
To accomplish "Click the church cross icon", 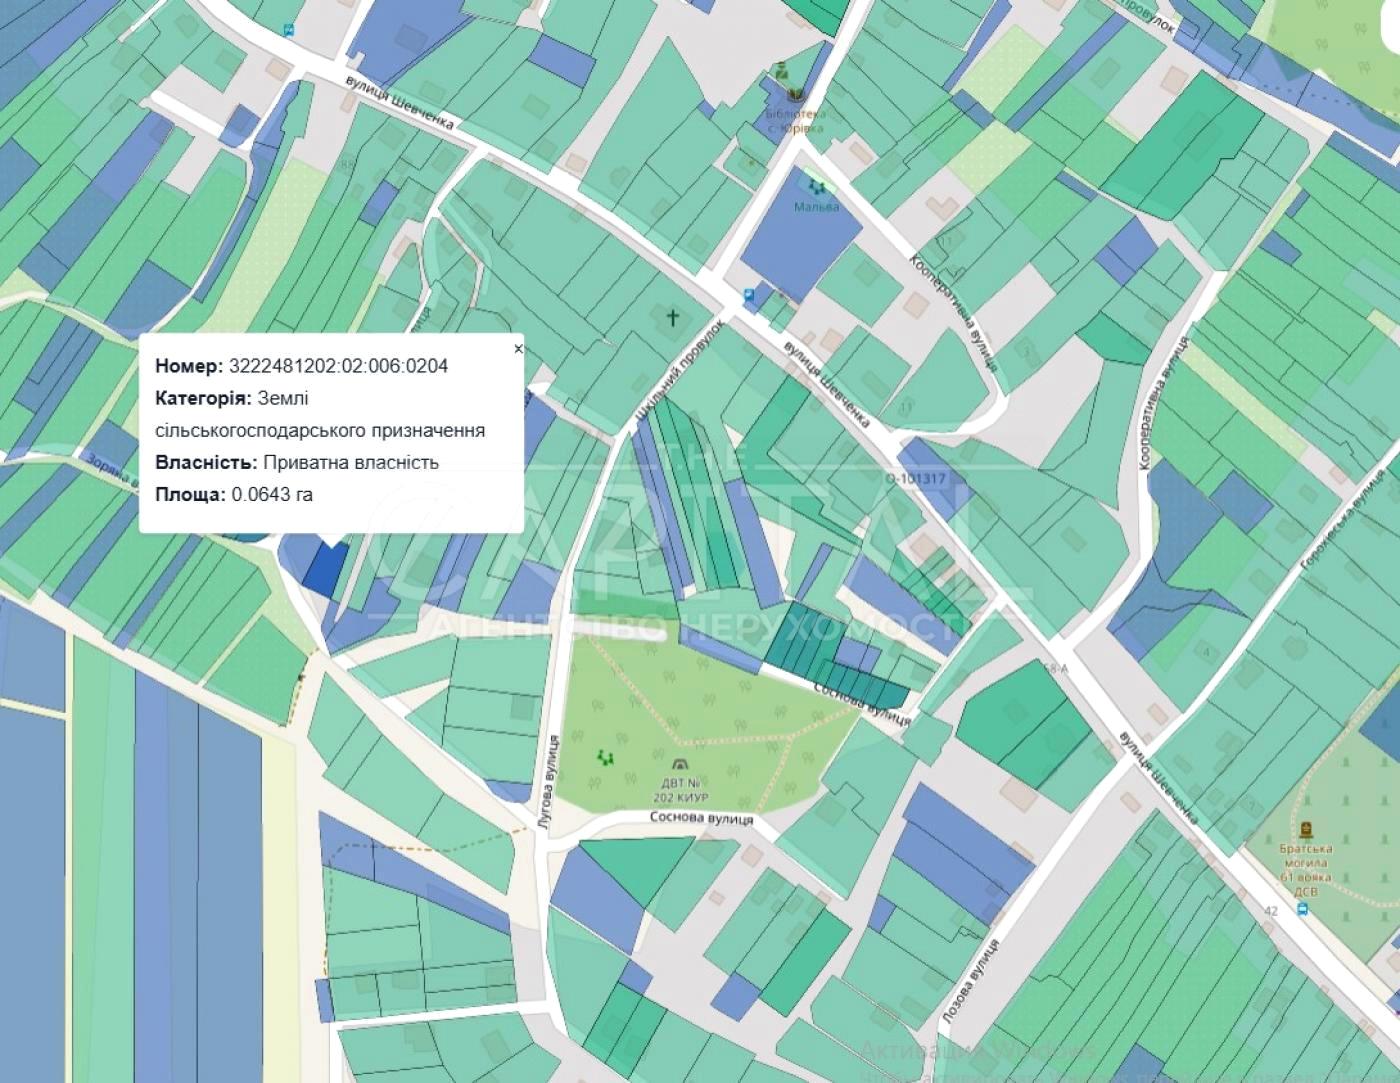I will point(674,318).
